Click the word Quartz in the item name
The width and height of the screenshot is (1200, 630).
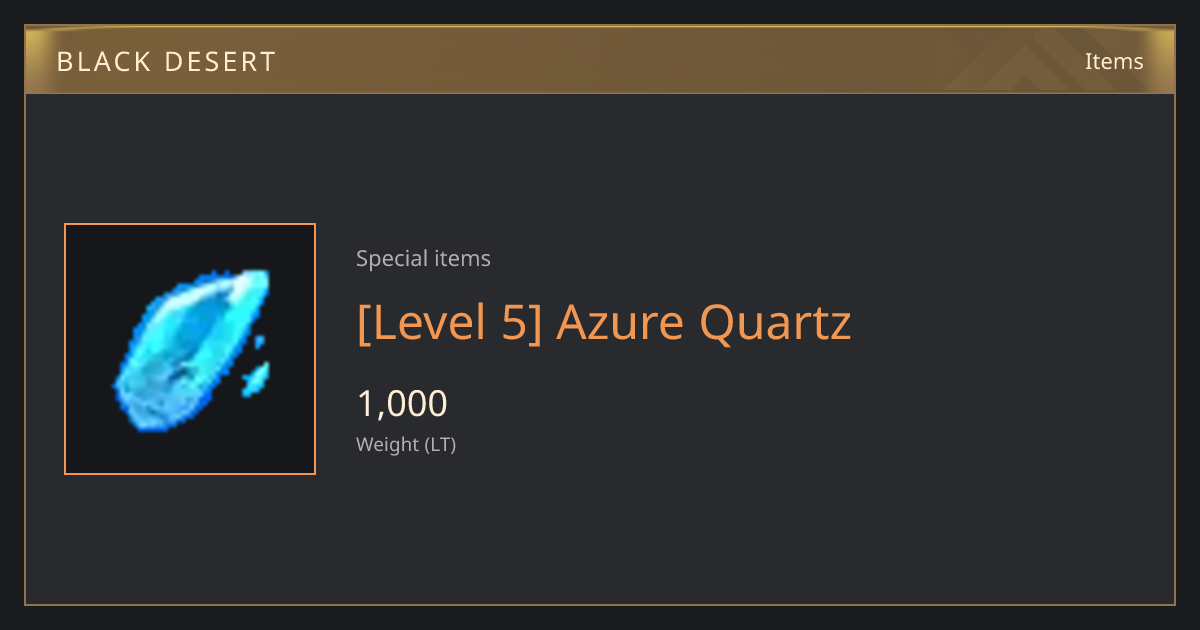point(775,323)
